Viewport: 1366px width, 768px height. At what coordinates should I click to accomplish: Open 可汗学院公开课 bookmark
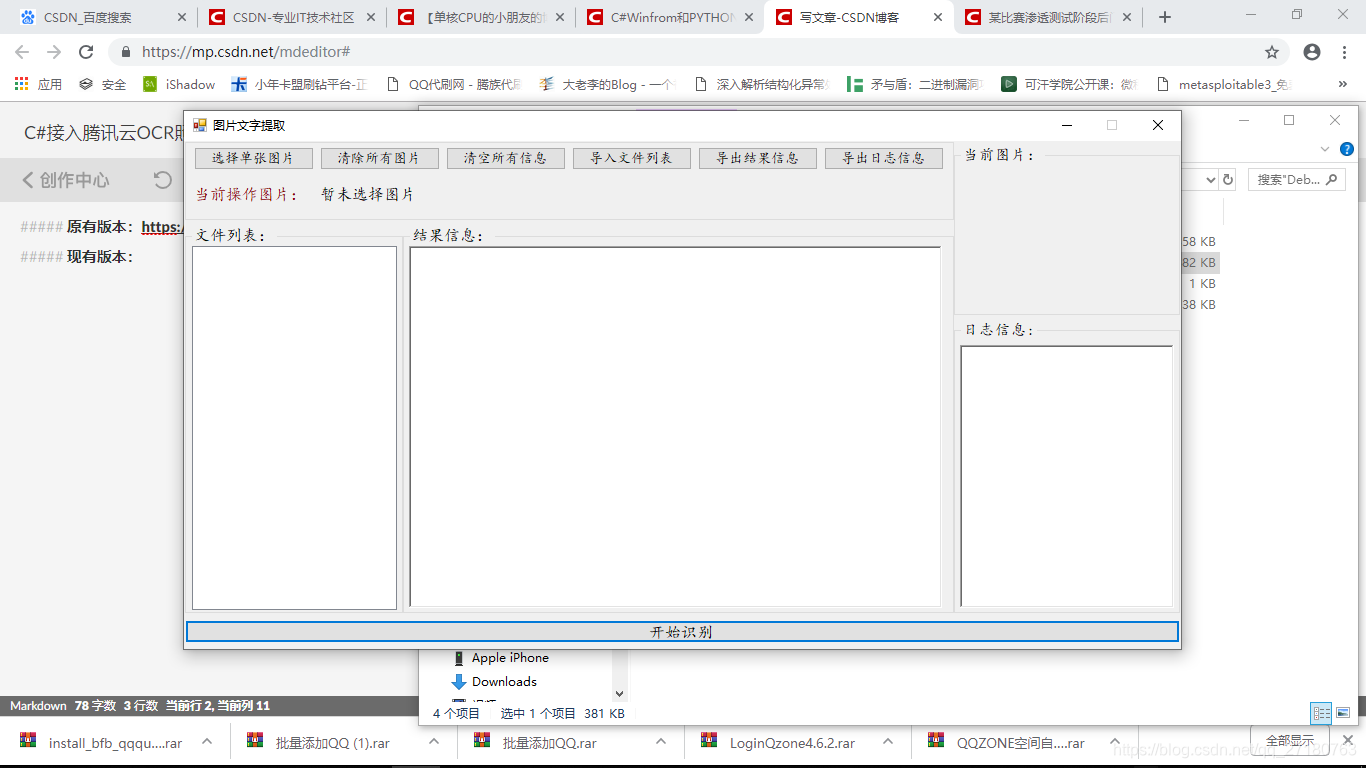1070,85
